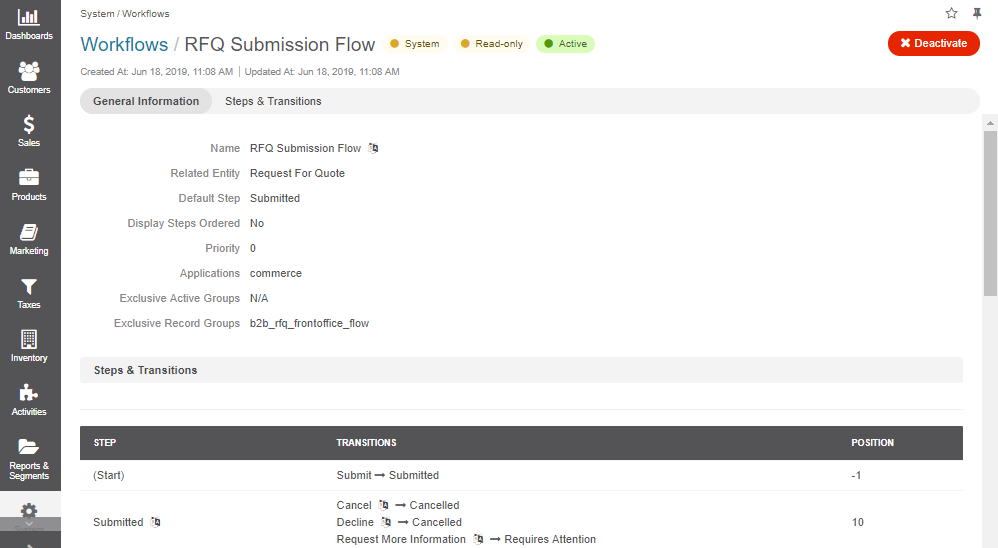The height and width of the screenshot is (548, 998).
Task: Click translation icon beside Submitted step
Action: [155, 523]
